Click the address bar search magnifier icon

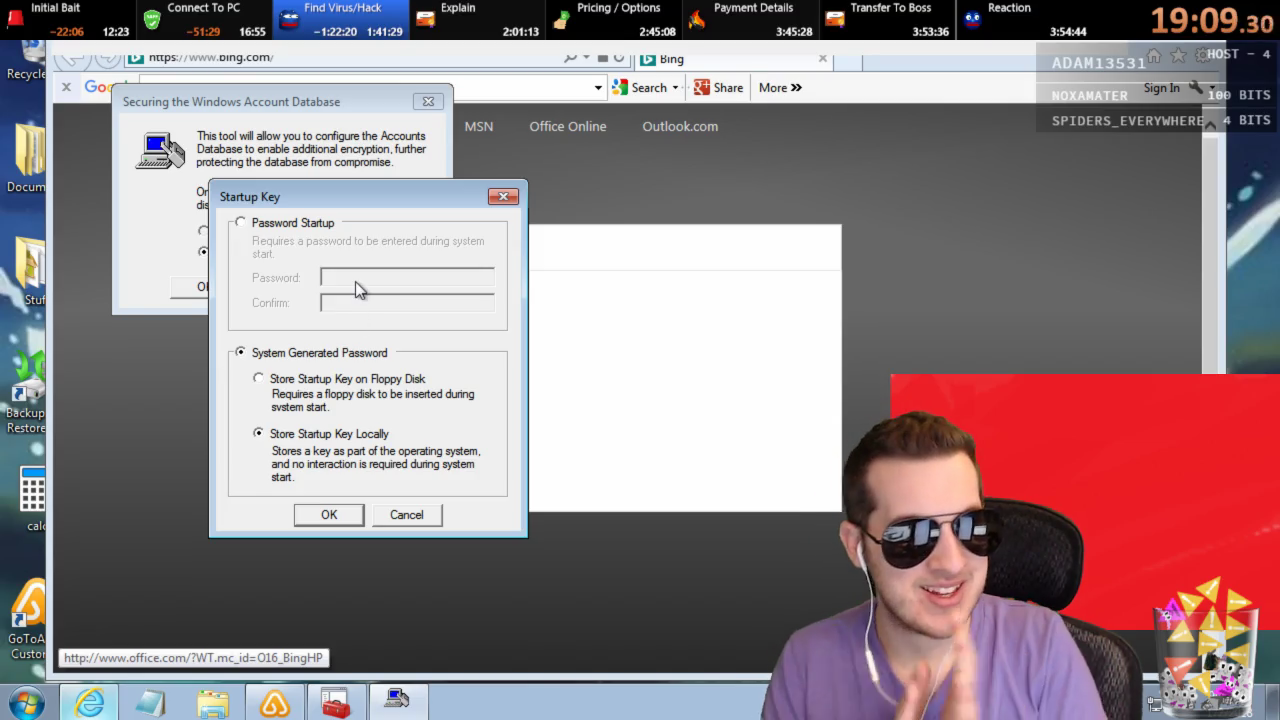click(x=570, y=58)
